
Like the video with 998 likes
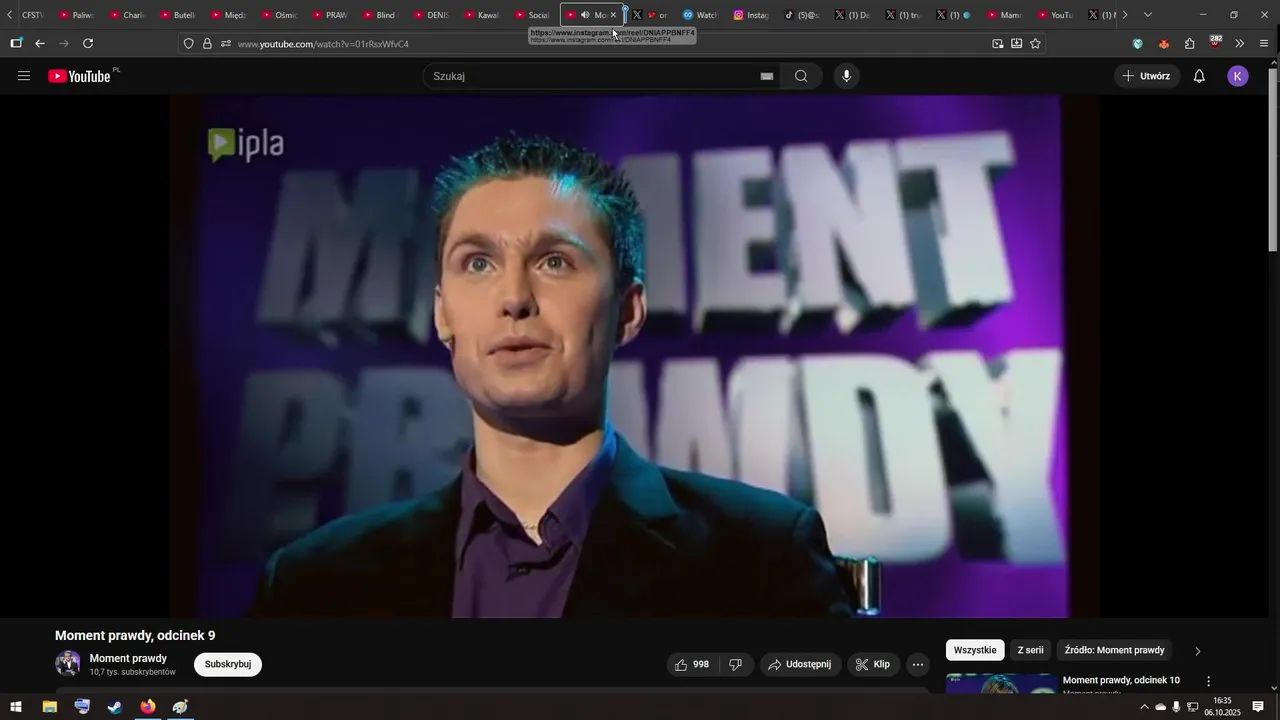click(692, 664)
